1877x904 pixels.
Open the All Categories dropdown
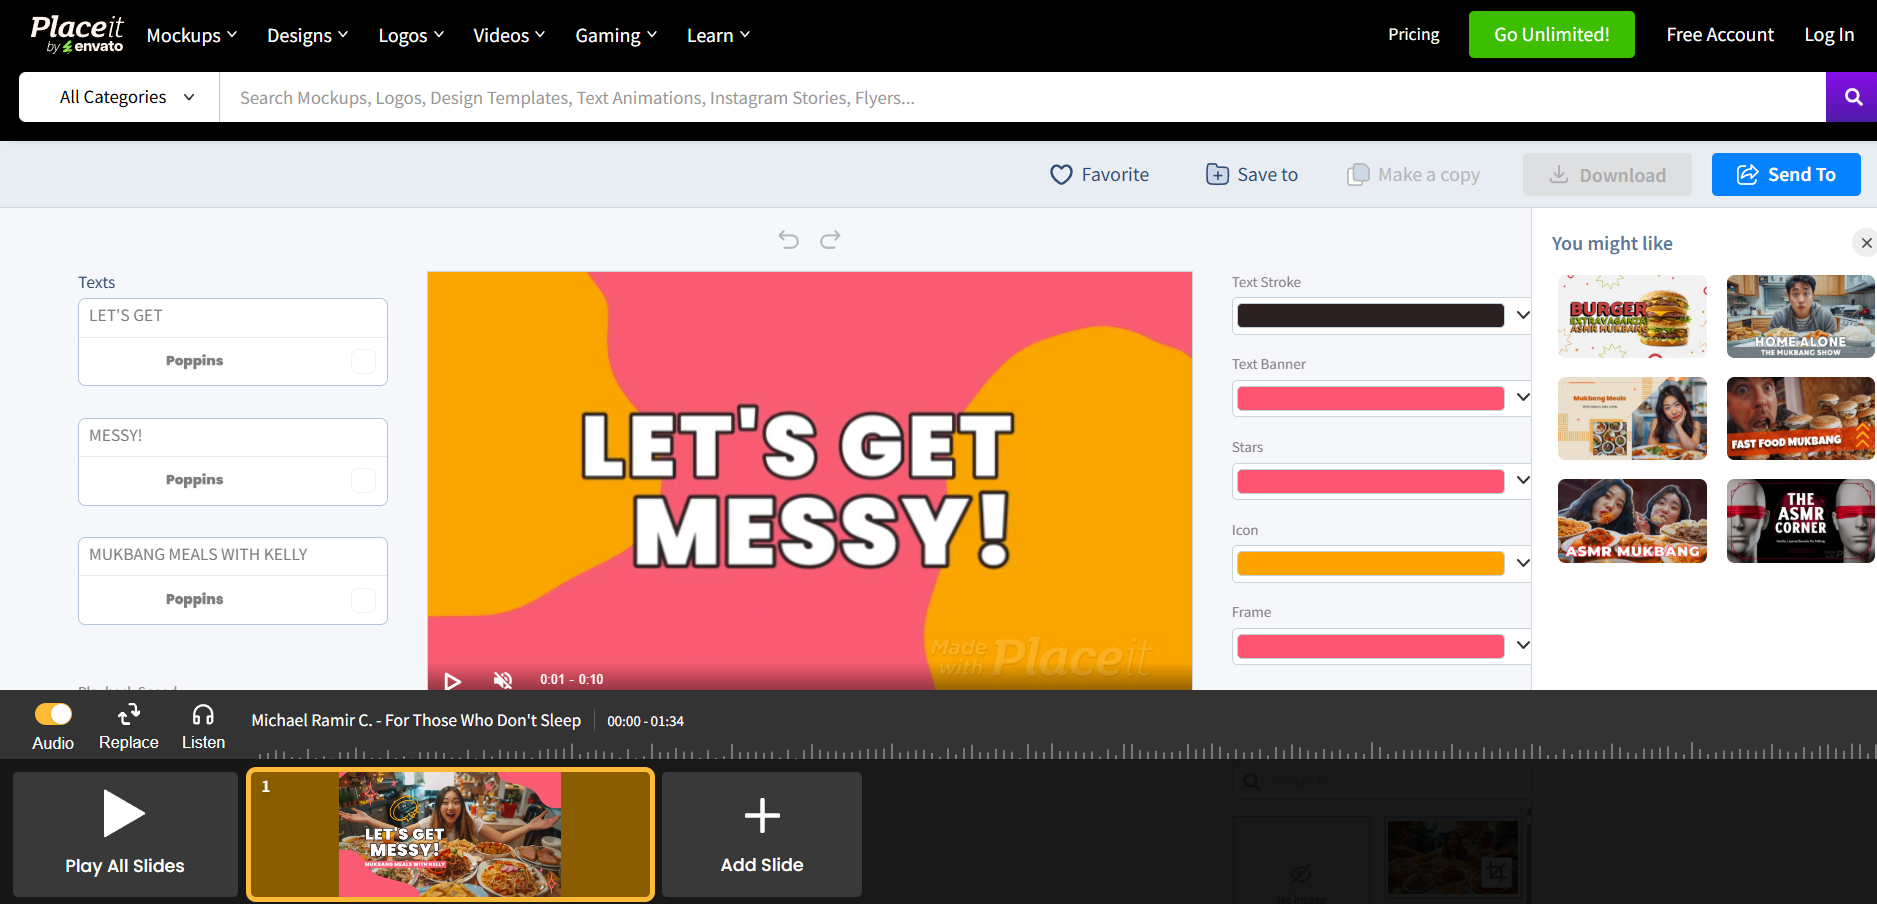[117, 96]
